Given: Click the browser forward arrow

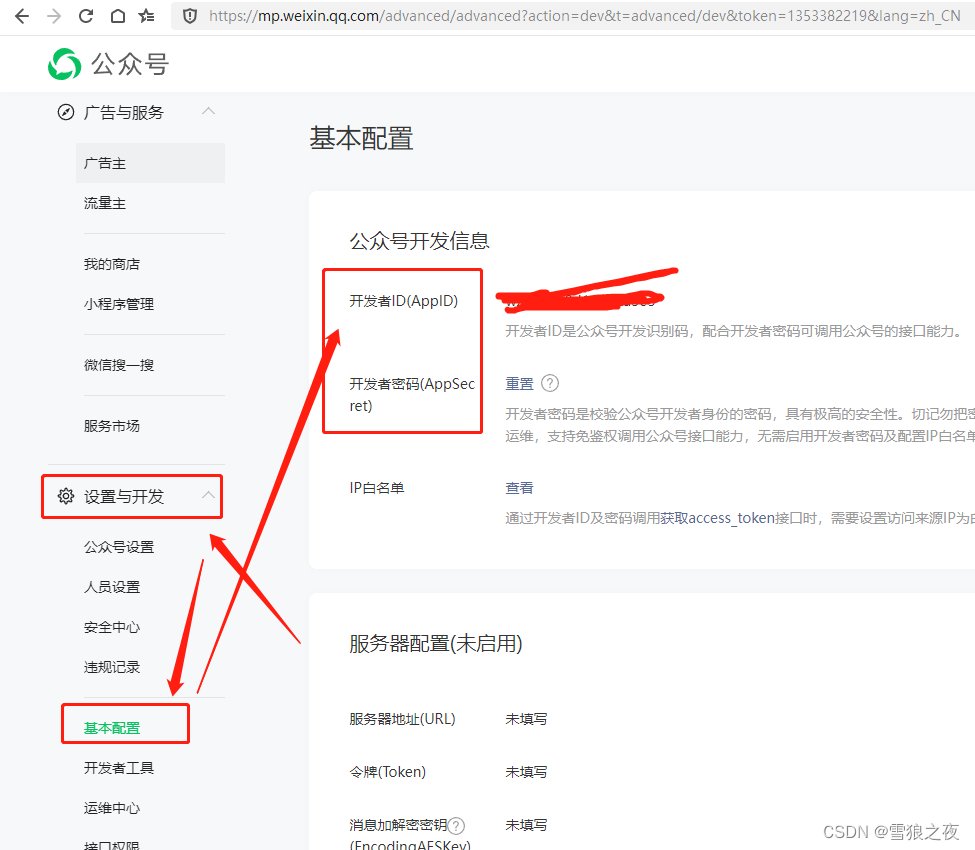Looking at the screenshot, I should 54,16.
